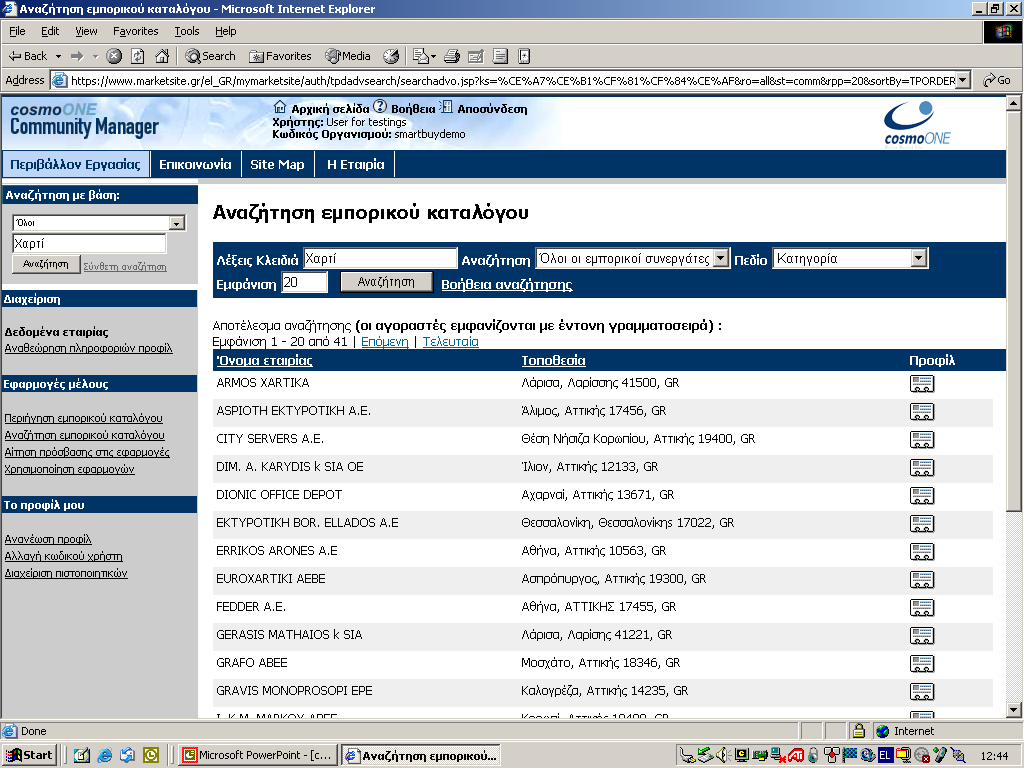Open the Windows Start menu
The width and height of the screenshot is (1024, 768).
[29, 755]
